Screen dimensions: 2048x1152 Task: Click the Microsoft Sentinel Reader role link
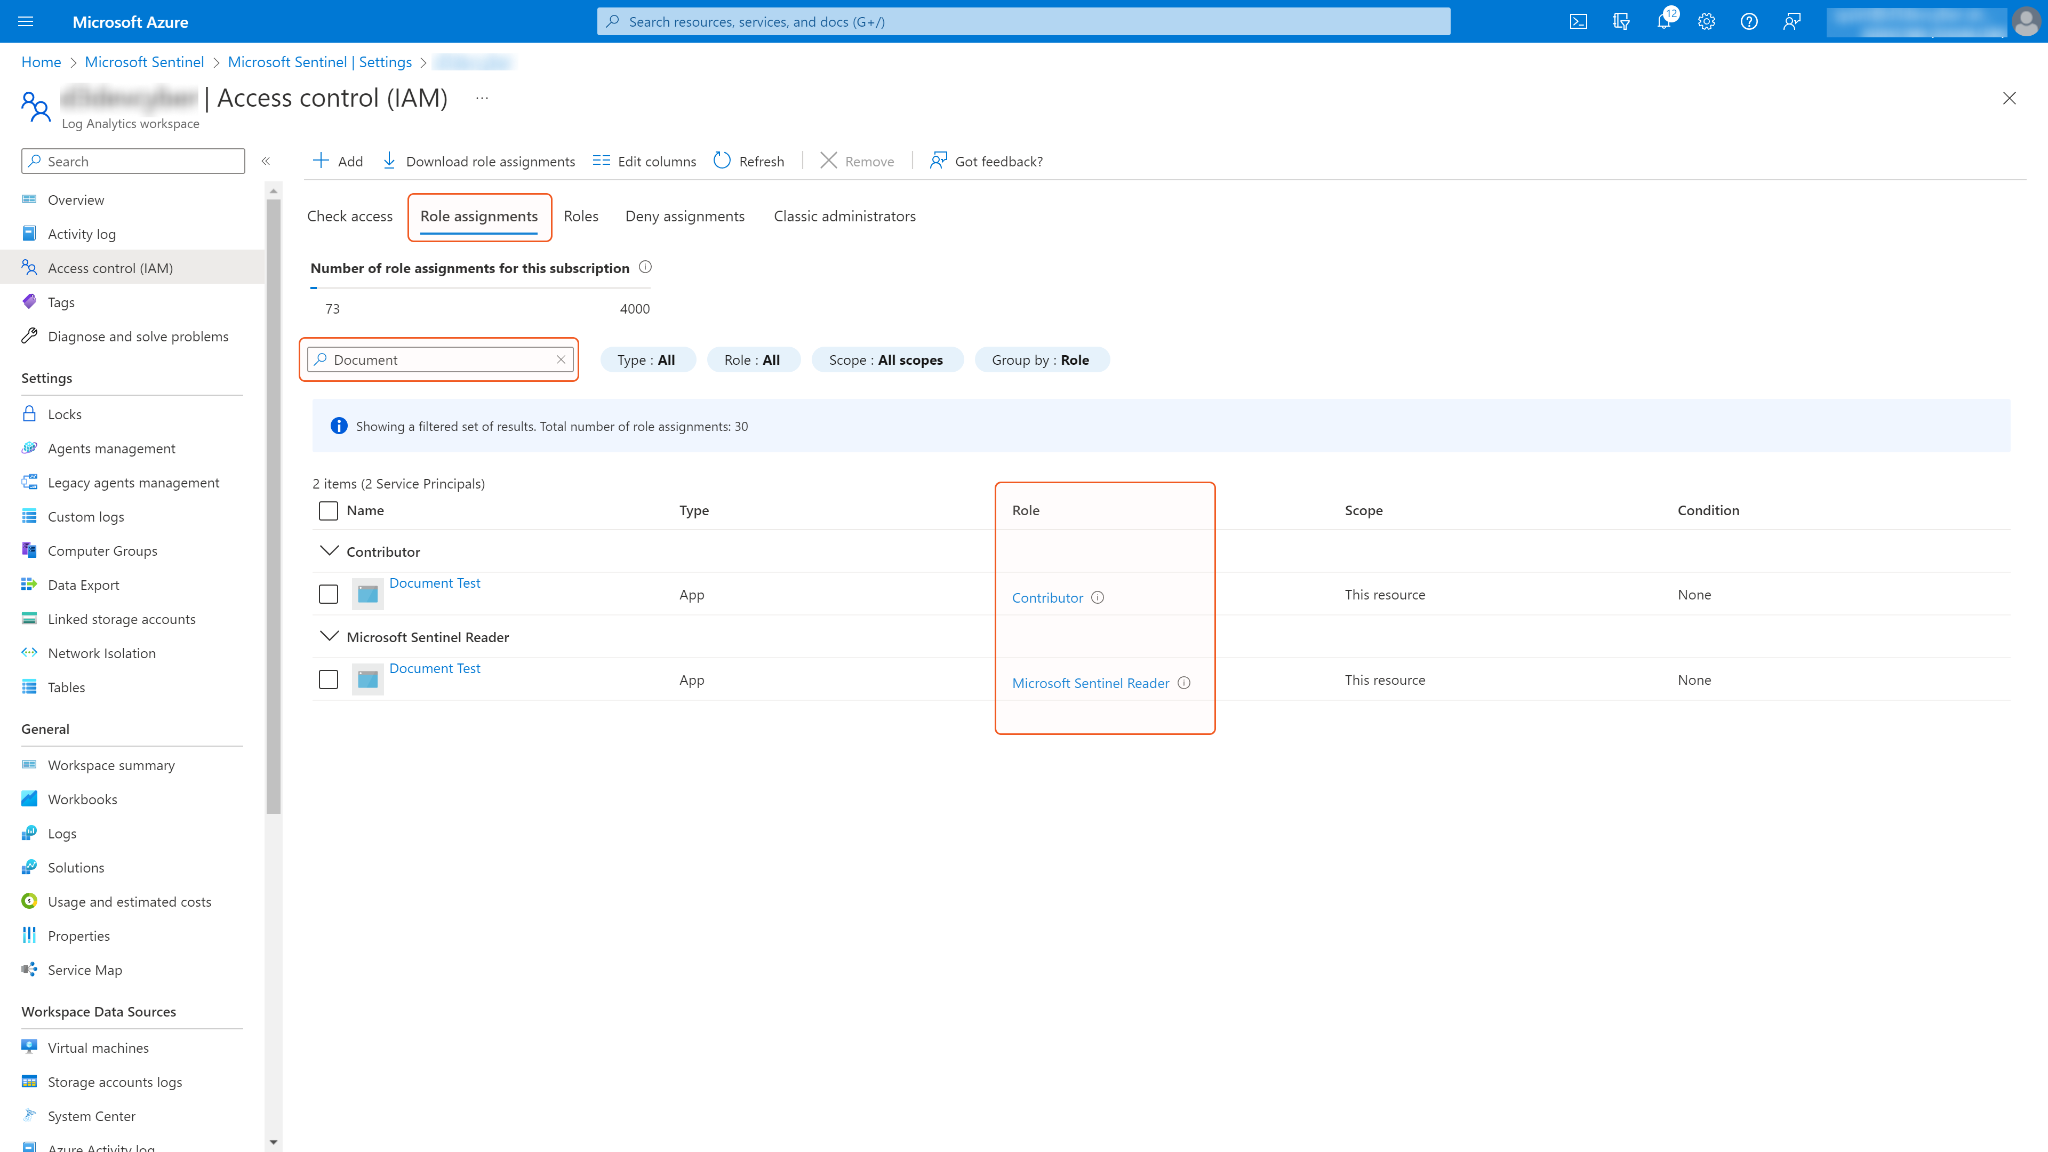pos(1090,683)
